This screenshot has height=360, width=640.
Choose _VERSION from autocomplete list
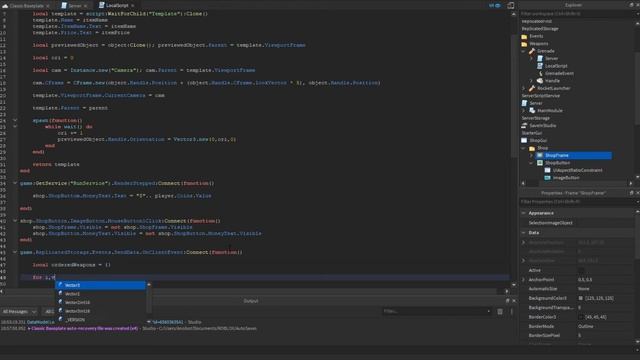(x=100, y=320)
